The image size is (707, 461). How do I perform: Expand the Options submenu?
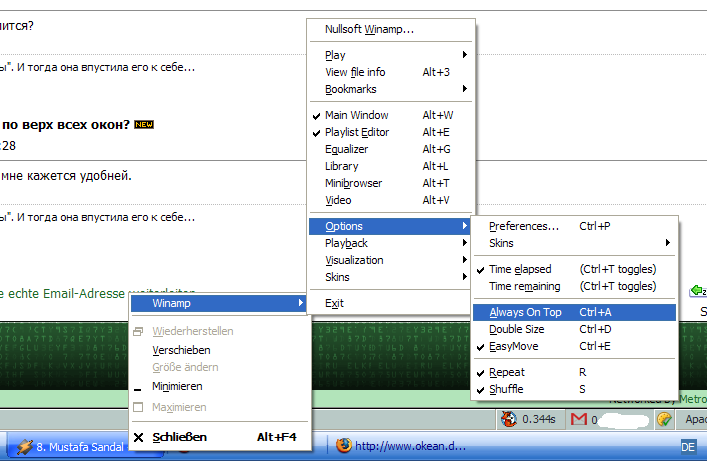390,226
